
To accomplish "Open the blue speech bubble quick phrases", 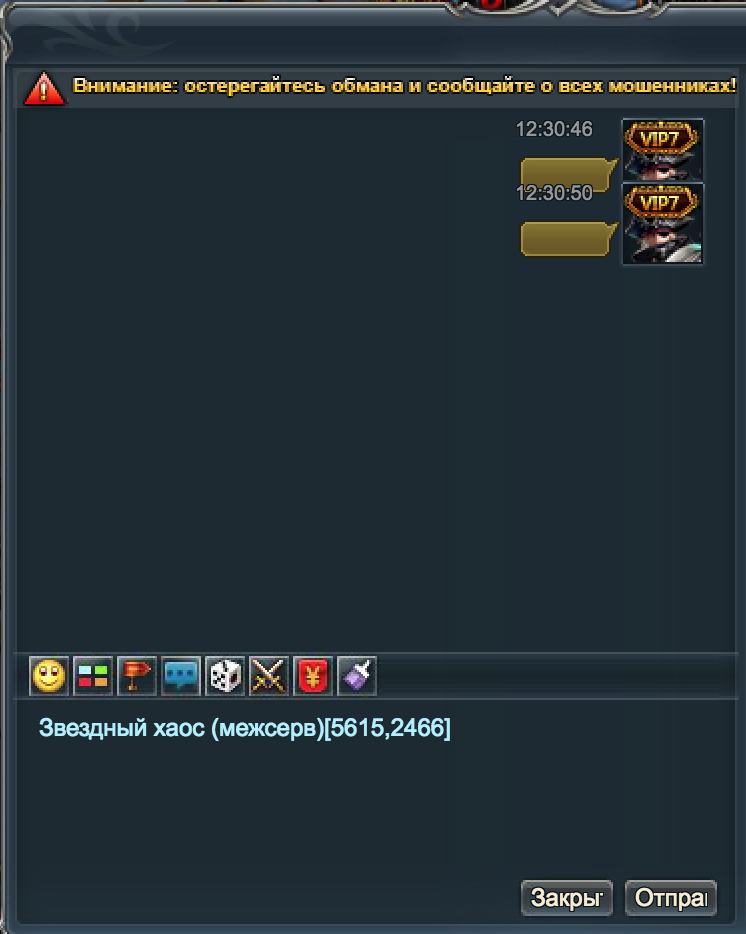I will tap(181, 676).
